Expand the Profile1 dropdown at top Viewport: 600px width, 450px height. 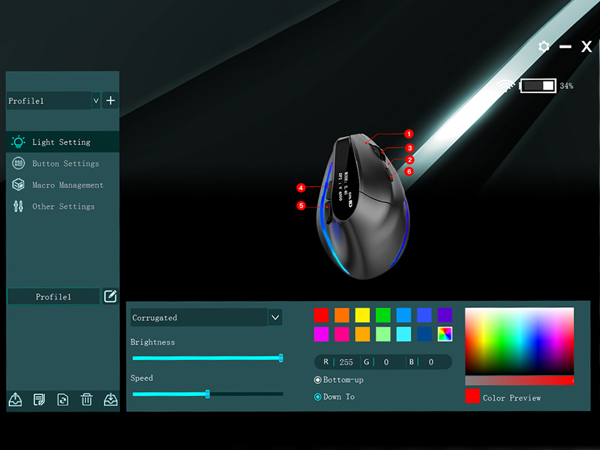95,101
